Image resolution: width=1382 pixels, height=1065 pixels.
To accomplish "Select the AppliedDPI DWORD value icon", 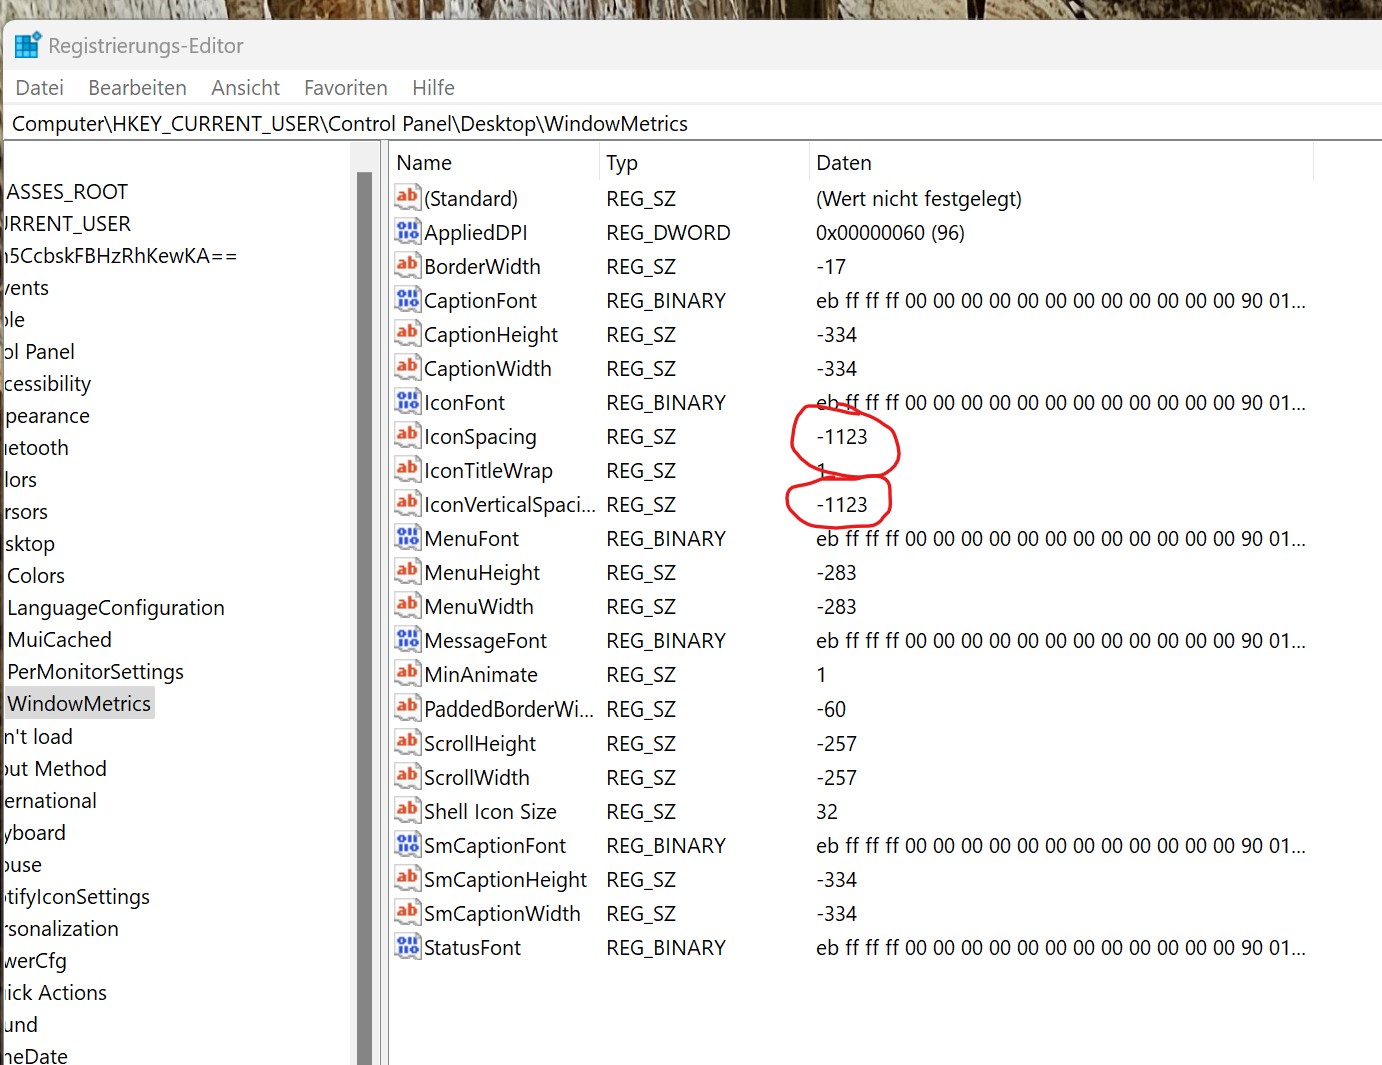I will pyautogui.click(x=407, y=231).
